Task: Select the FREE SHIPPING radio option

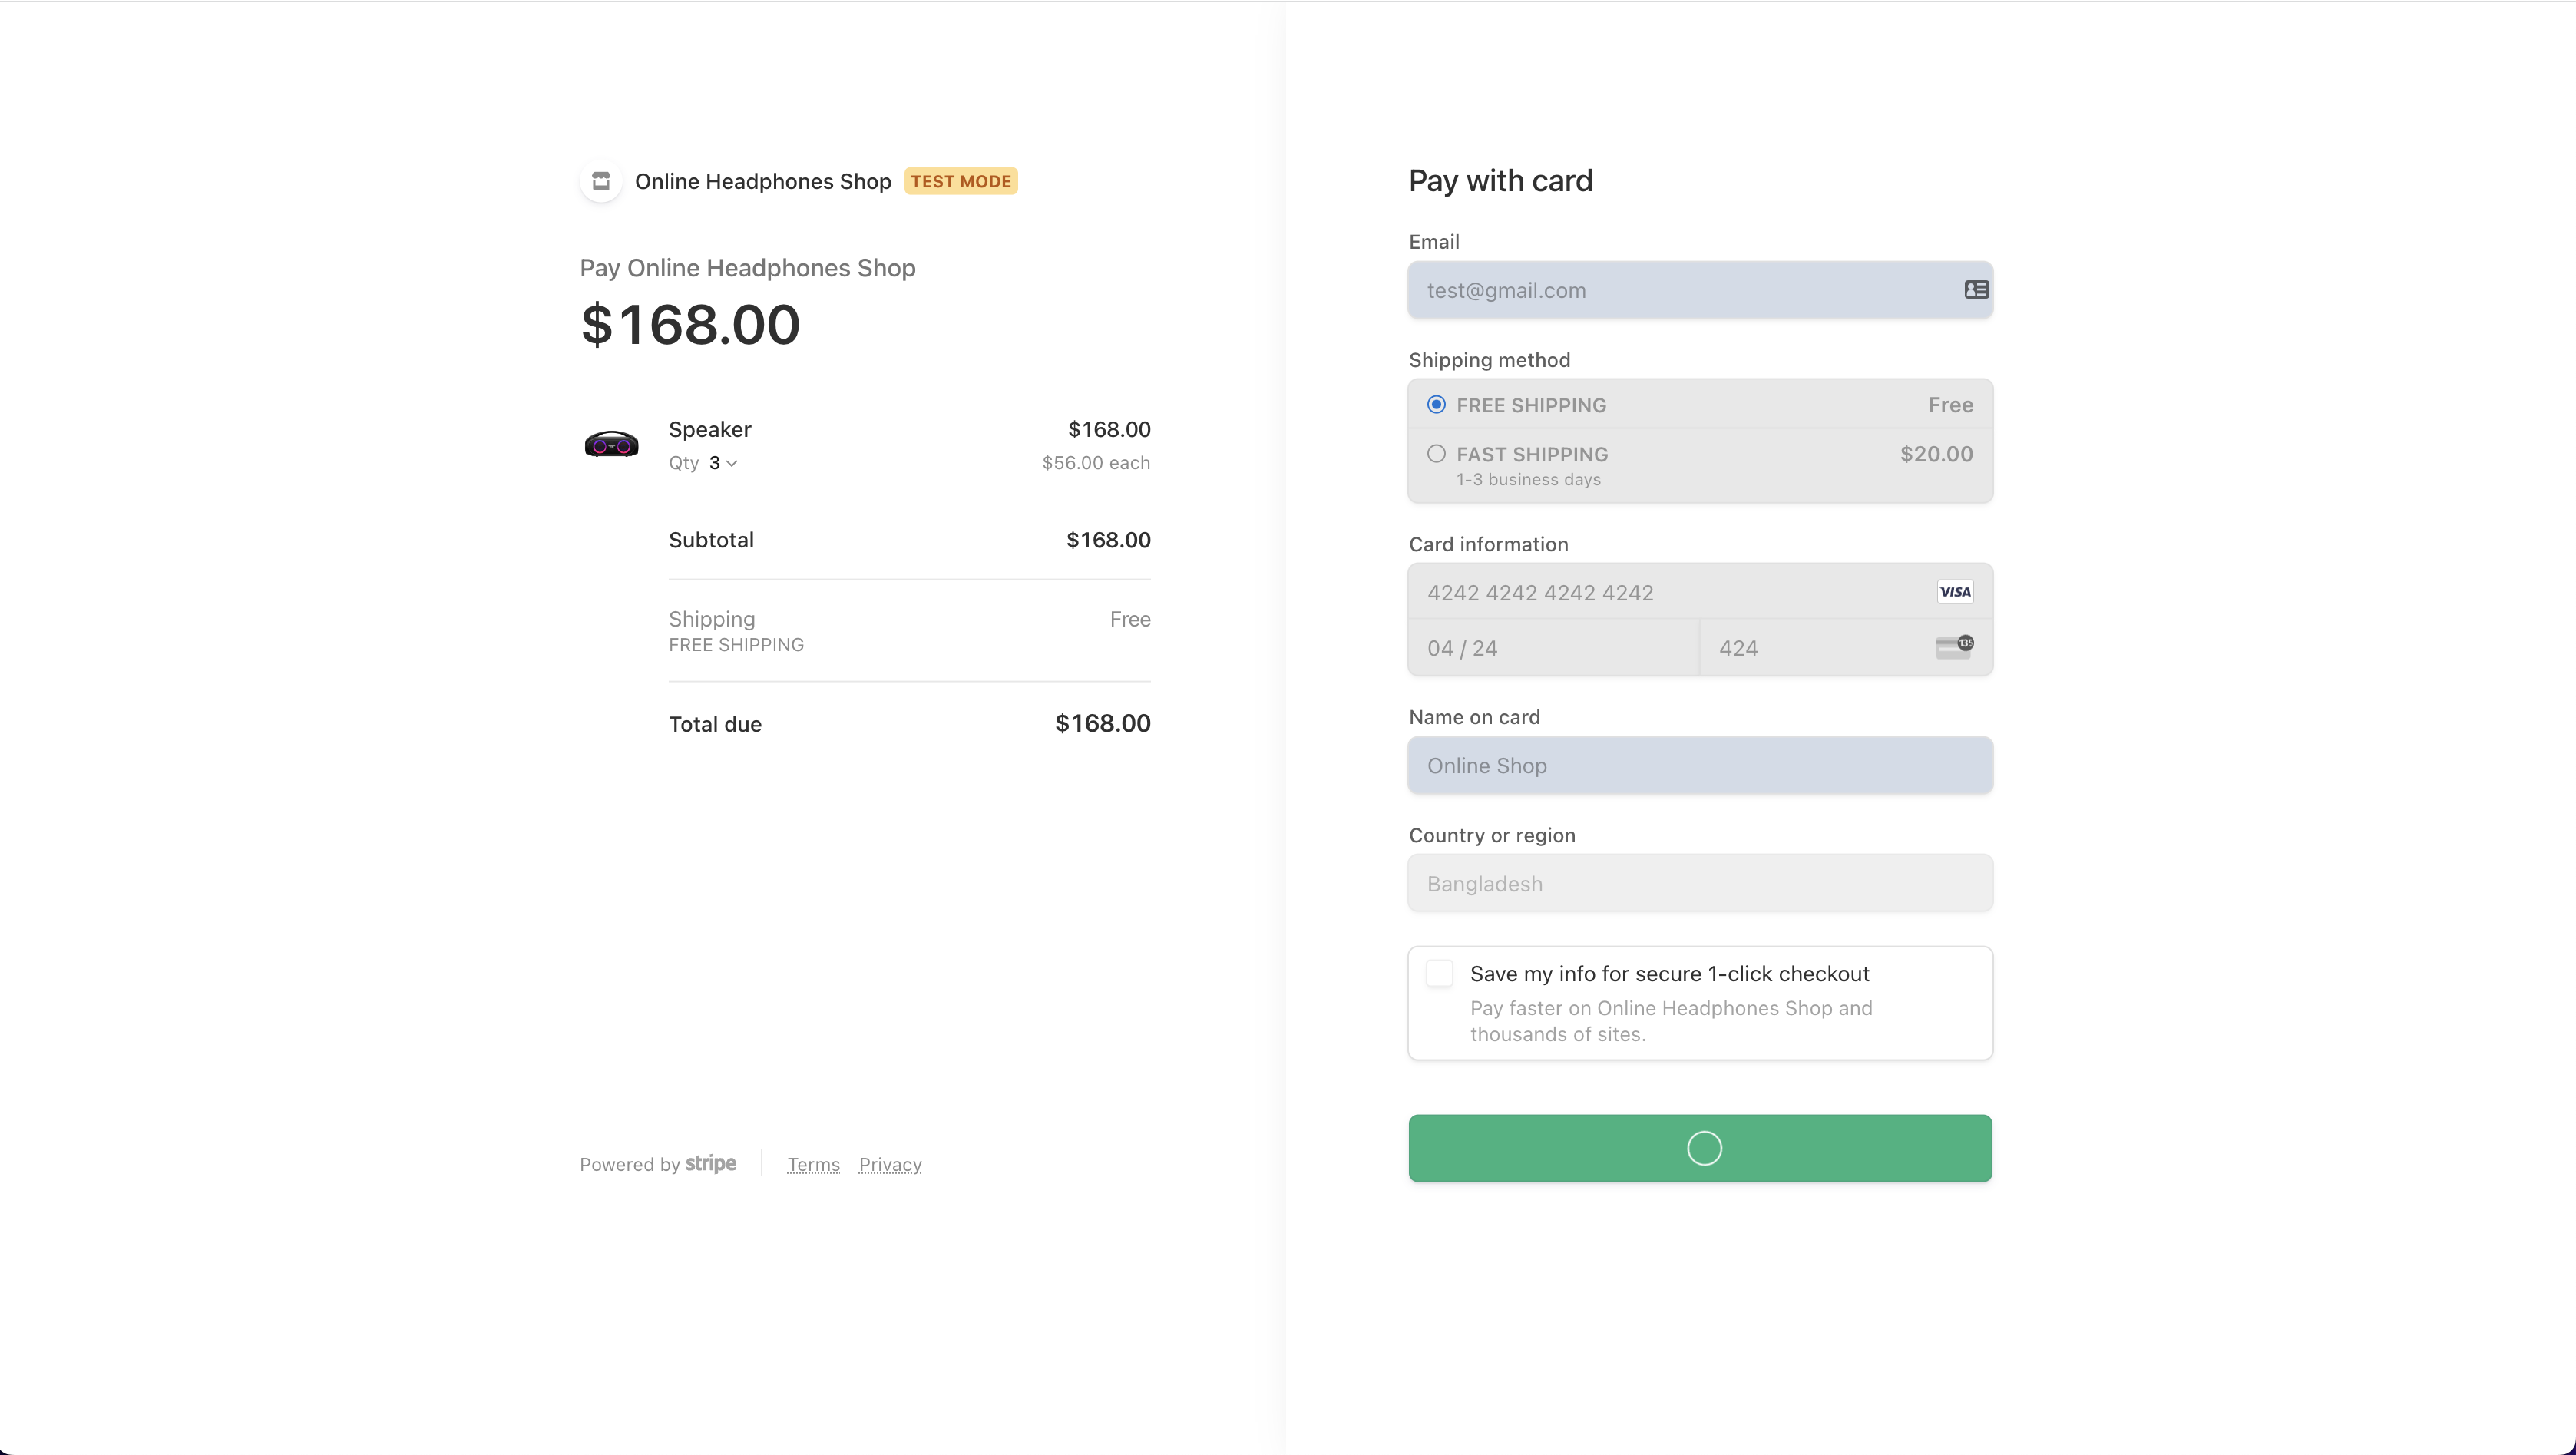Action: click(1436, 405)
